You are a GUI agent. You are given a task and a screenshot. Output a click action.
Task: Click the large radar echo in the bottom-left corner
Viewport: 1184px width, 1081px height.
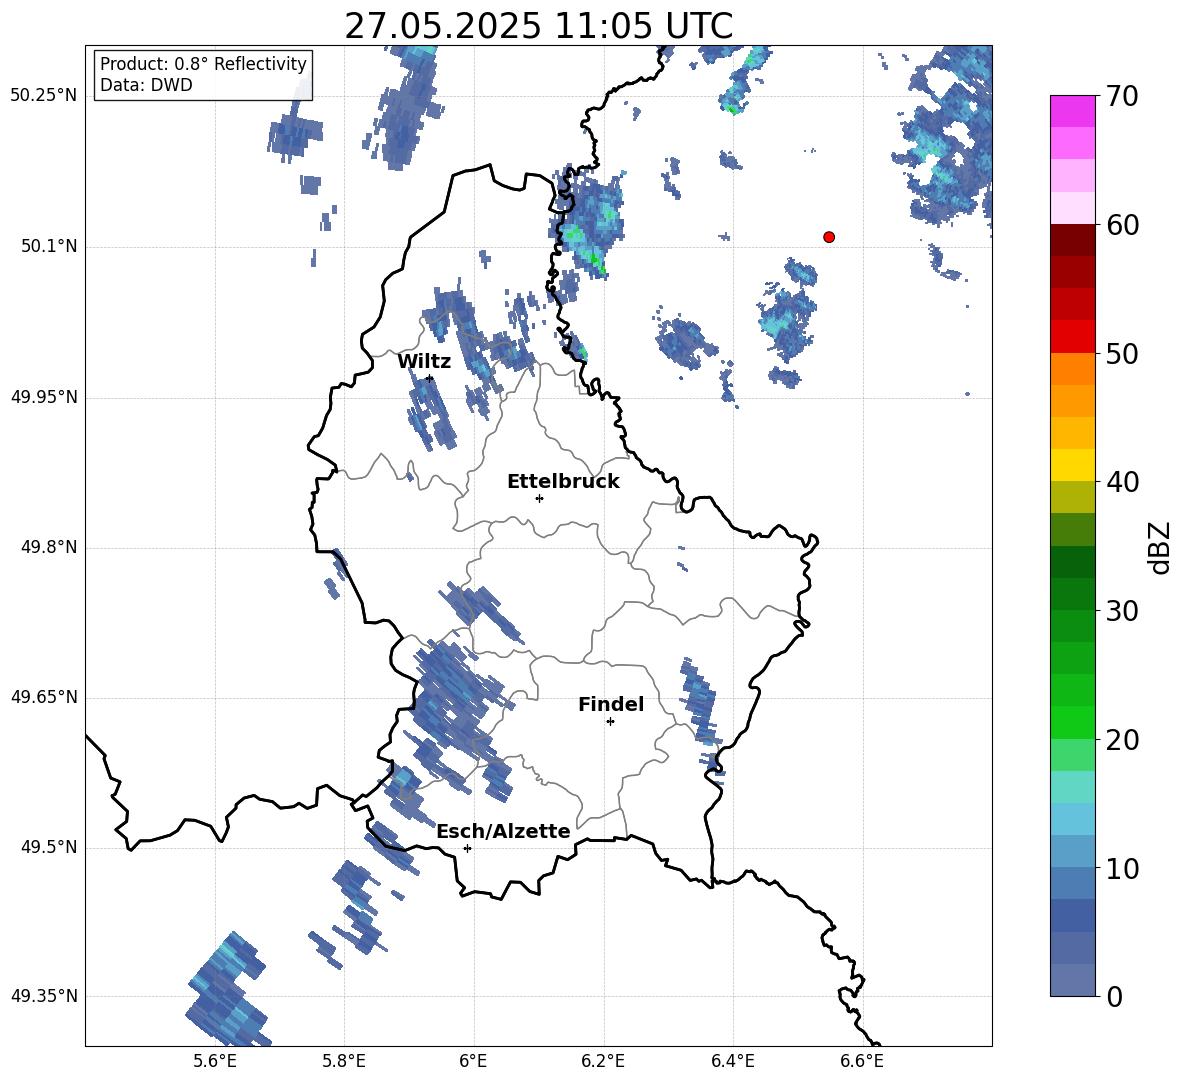tap(228, 990)
